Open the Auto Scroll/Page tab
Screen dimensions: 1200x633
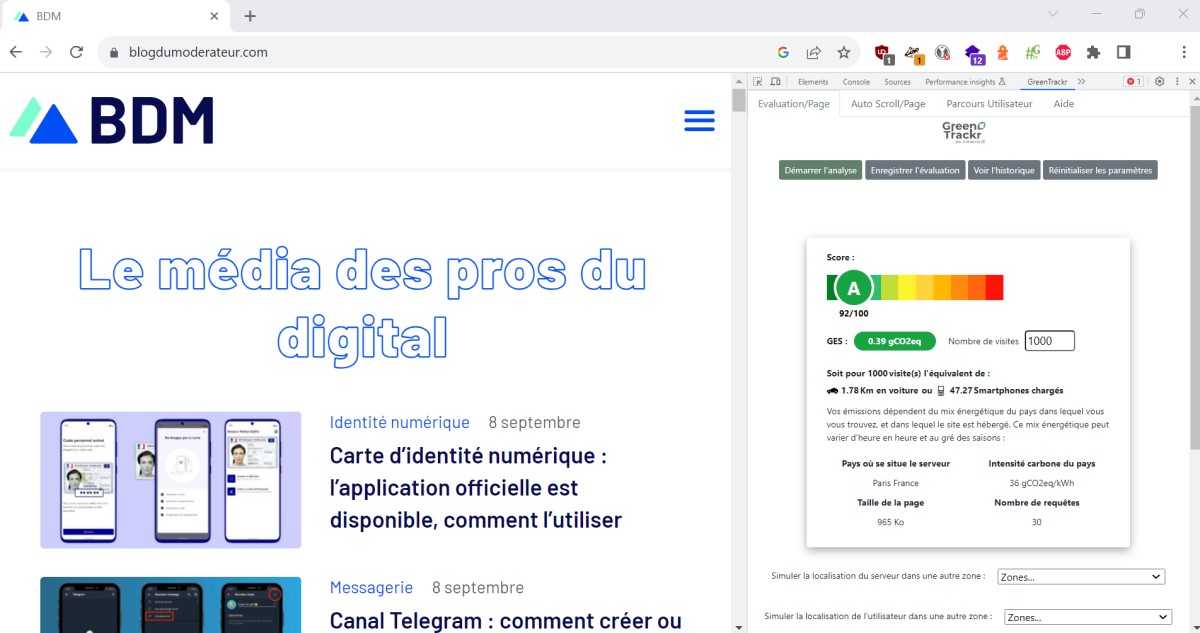coord(888,104)
